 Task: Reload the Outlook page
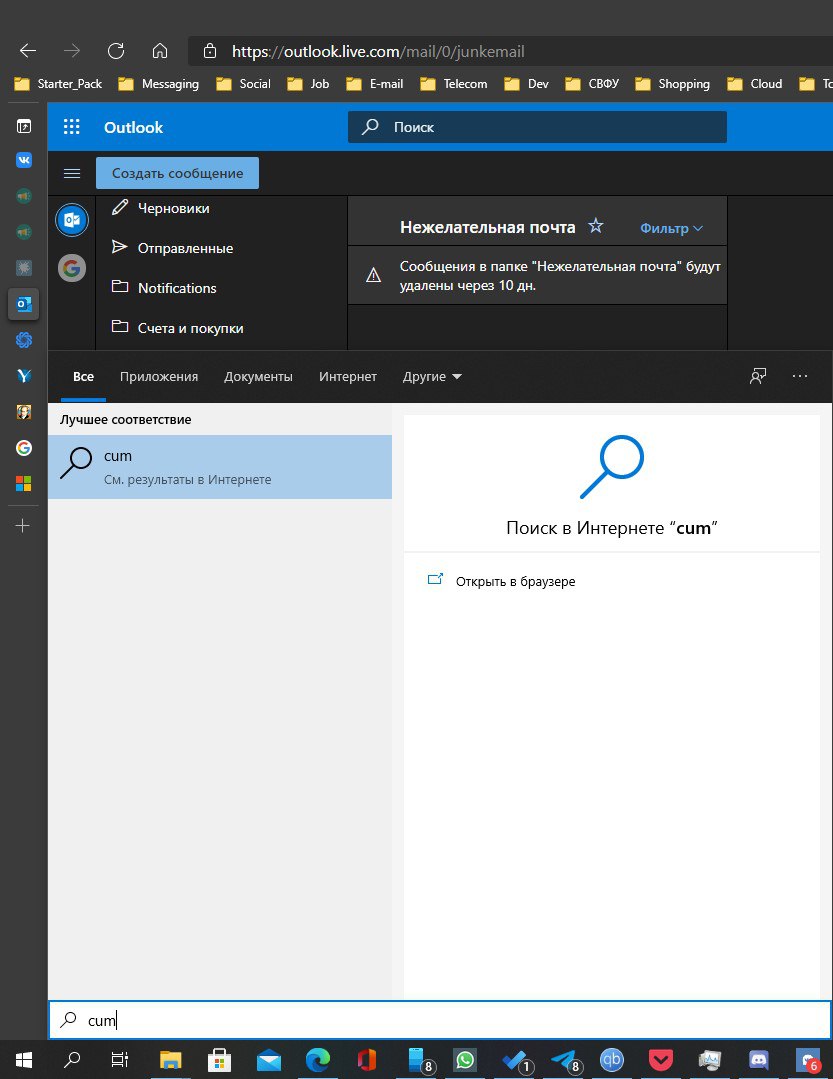[116, 51]
